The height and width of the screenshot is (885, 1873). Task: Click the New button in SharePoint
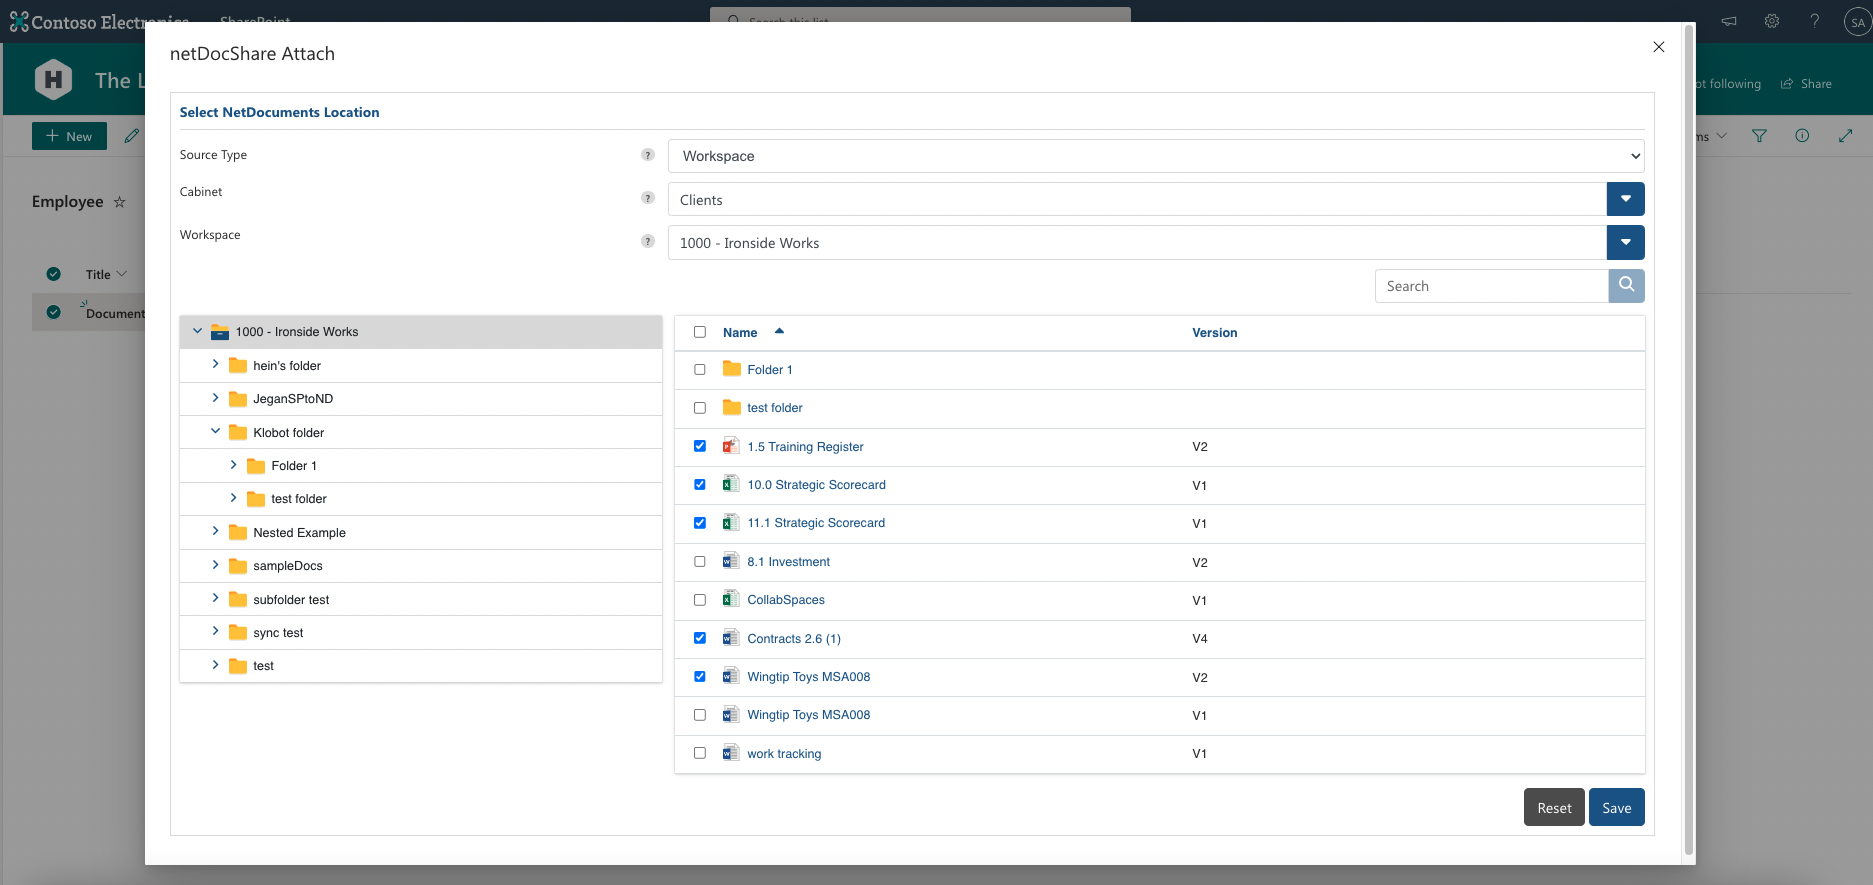pos(69,136)
